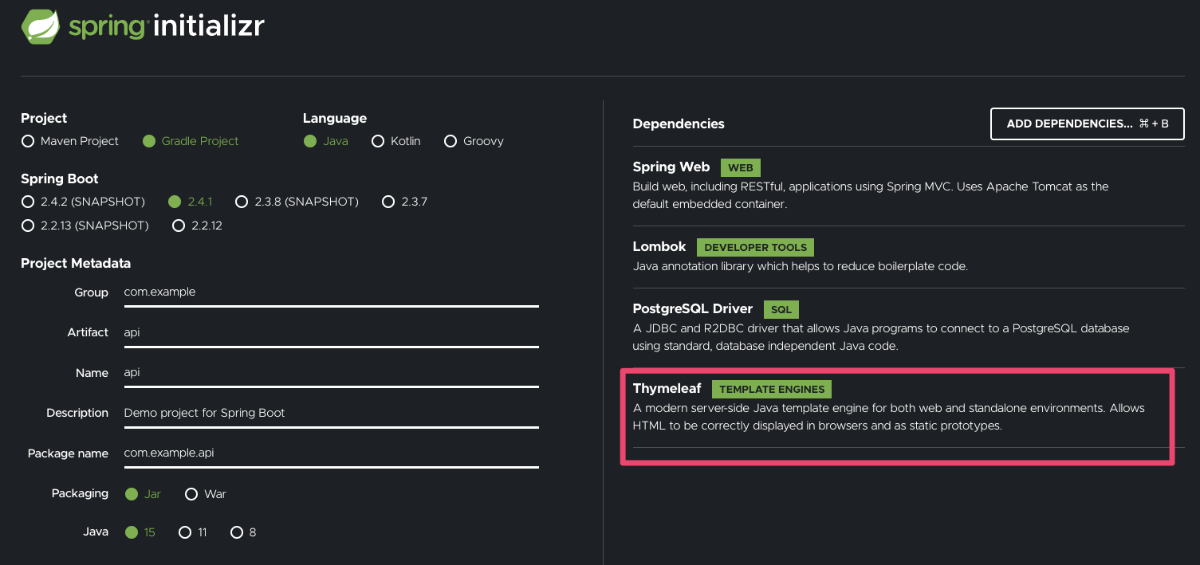
Task: Click the Spring Initializr logo
Action: (143, 25)
